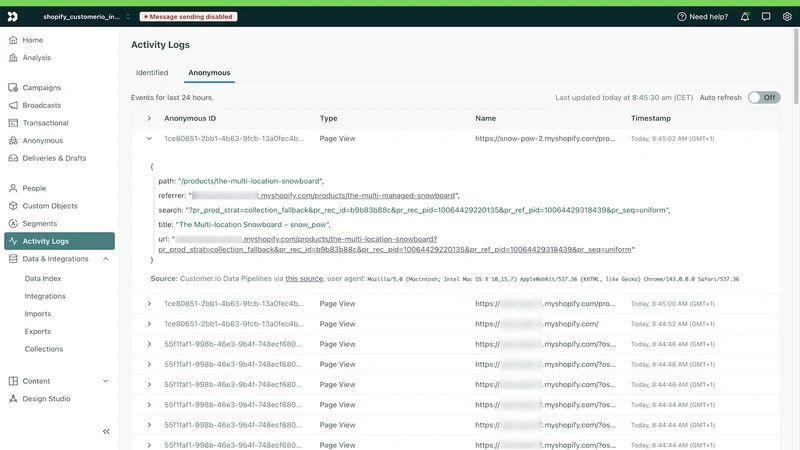Switch to the Identified tab
This screenshot has width=800, height=450.
[x=152, y=72]
